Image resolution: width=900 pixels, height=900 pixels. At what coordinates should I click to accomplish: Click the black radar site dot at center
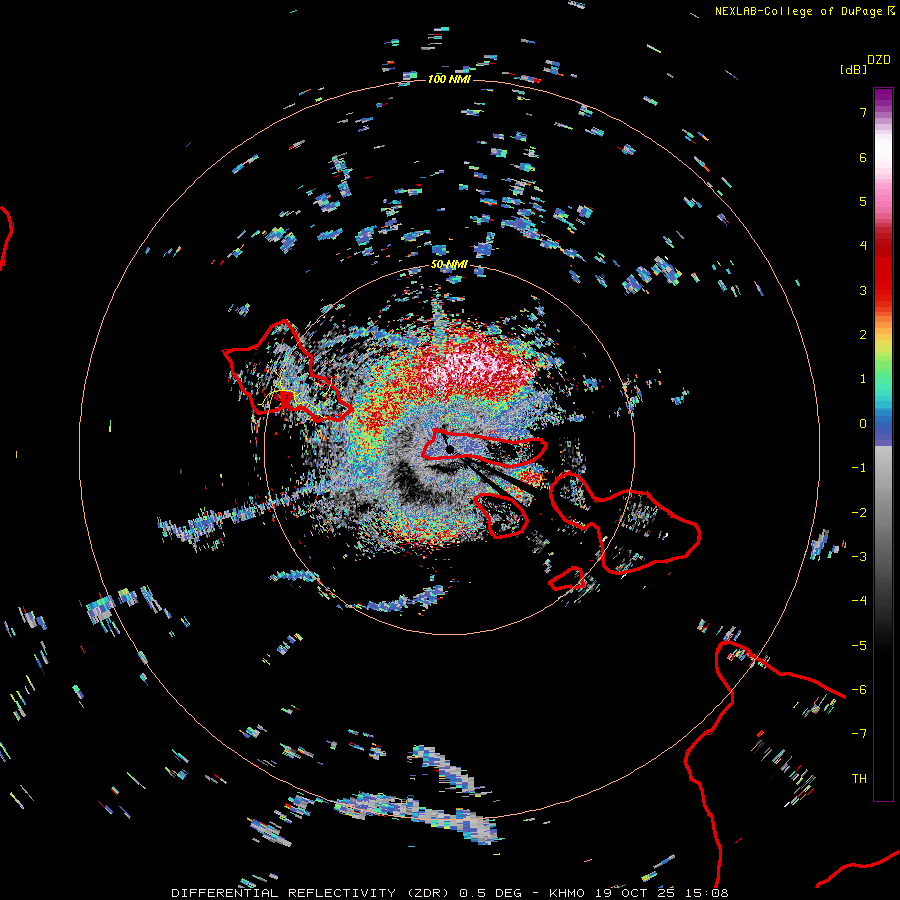[x=450, y=449]
